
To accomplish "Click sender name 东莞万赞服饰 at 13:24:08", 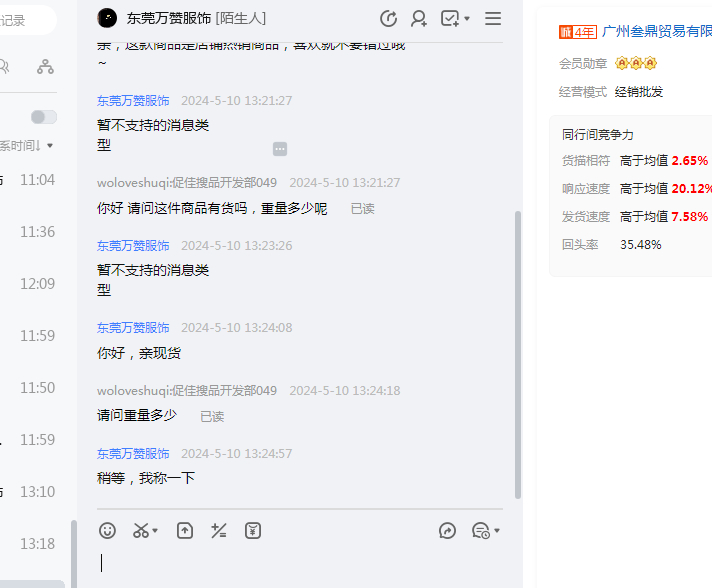I will pos(133,328).
